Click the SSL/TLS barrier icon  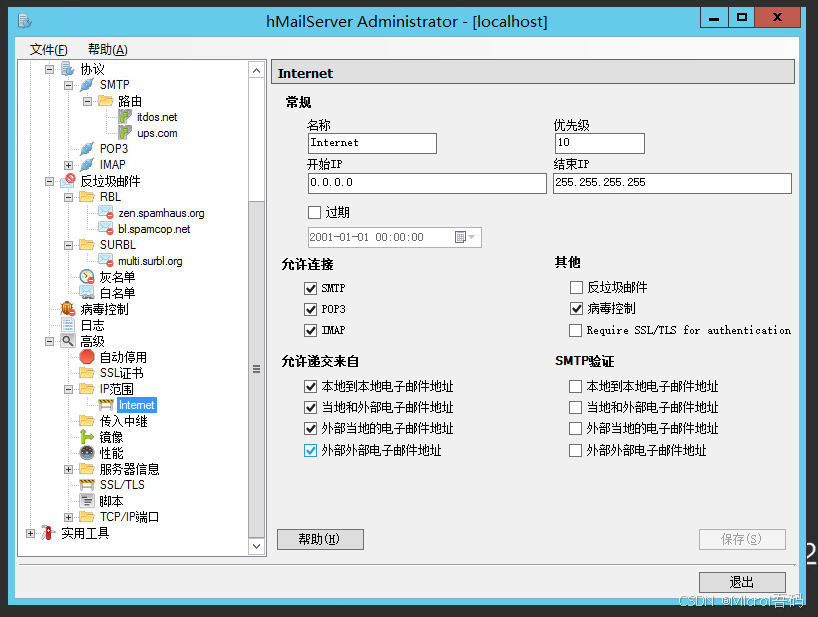pyautogui.click(x=87, y=485)
